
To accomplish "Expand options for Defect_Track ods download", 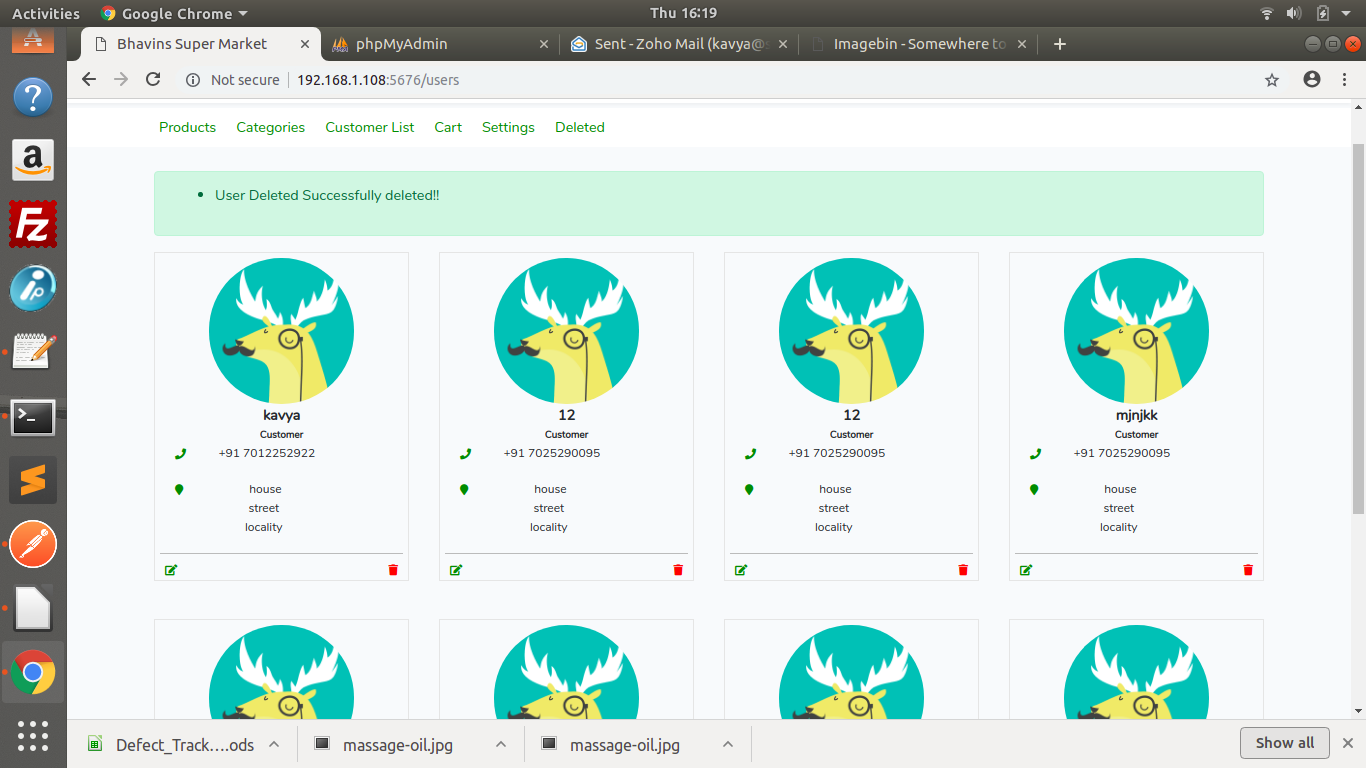I will (273, 744).
